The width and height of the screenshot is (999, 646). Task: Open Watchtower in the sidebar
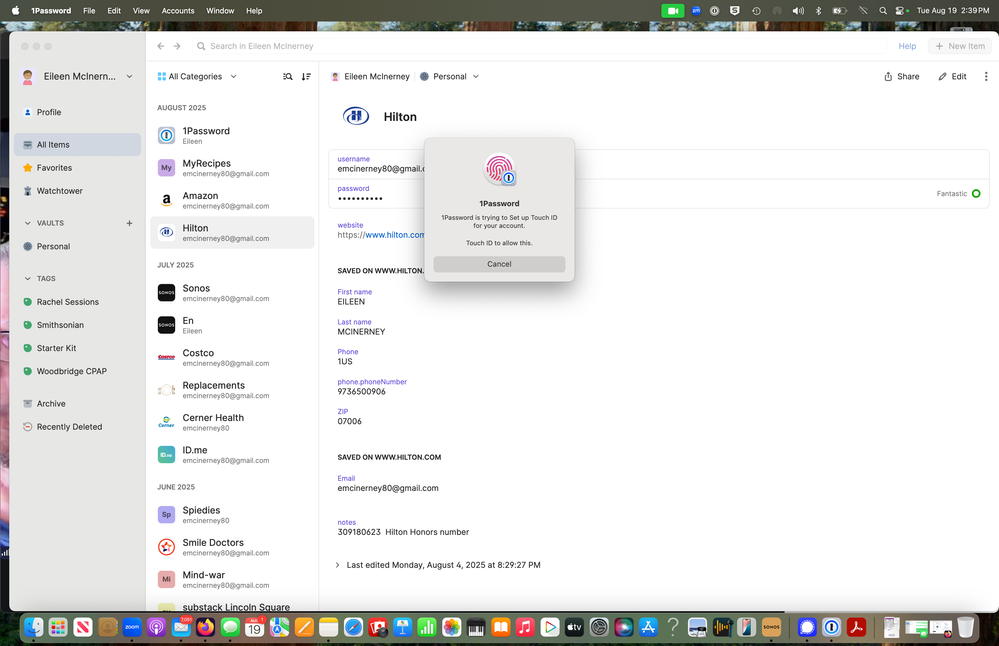[60, 191]
